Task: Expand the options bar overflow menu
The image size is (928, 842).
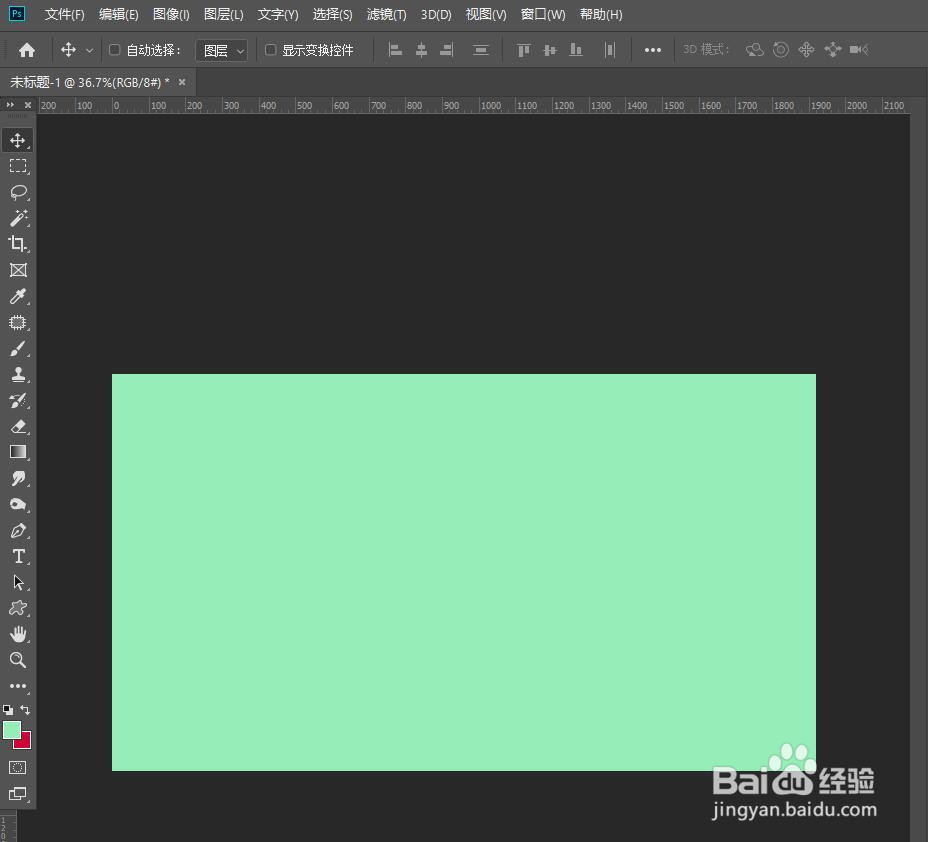Action: [x=652, y=49]
